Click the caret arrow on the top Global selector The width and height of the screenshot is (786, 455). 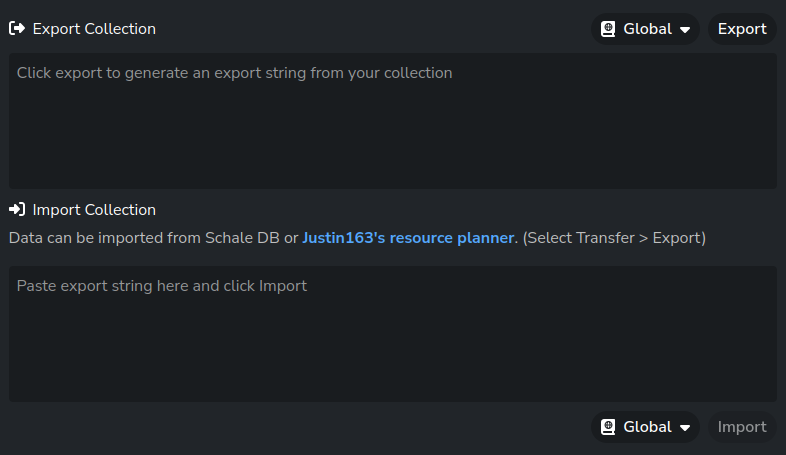click(685, 30)
